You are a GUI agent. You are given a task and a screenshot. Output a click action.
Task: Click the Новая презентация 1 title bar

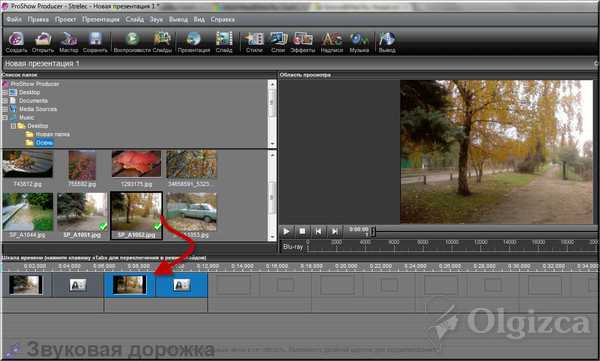(x=300, y=64)
